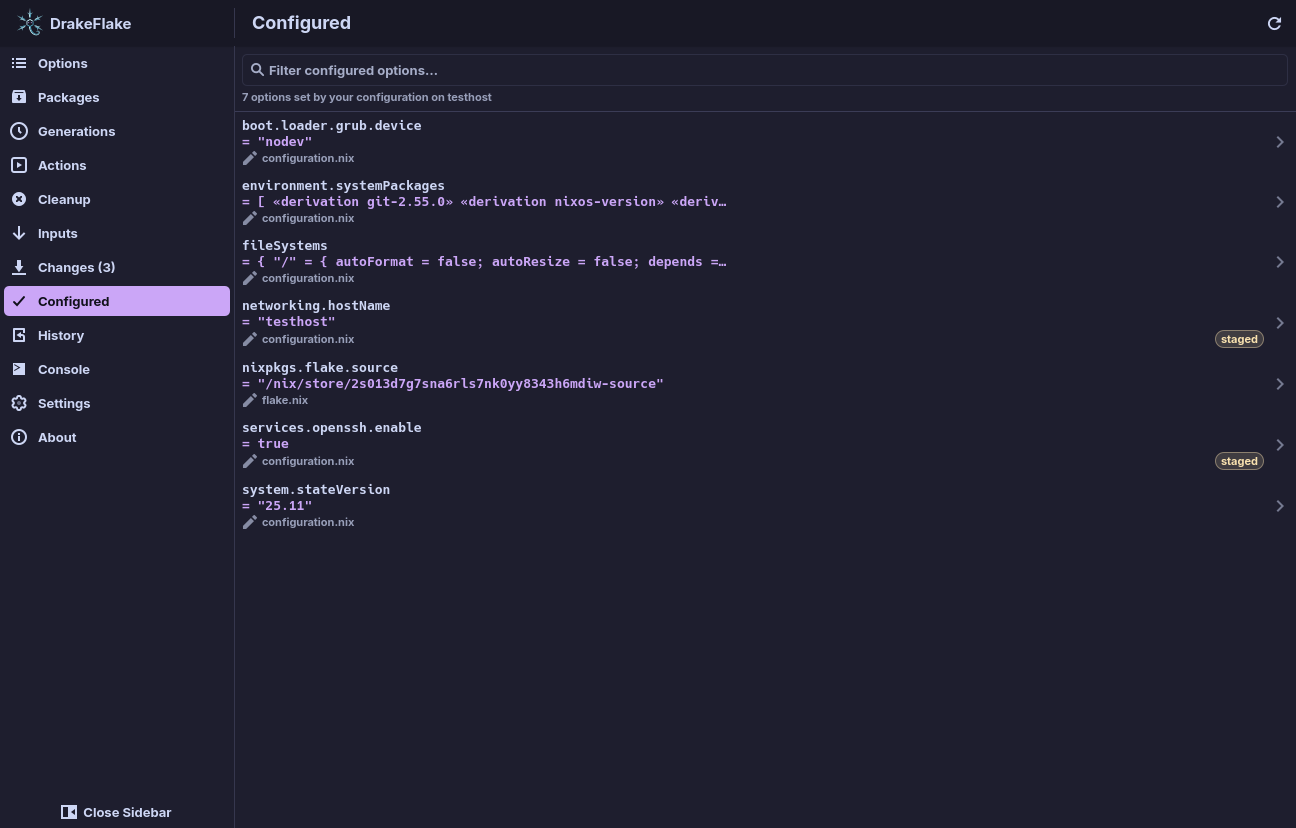Click the Generations clock icon
The height and width of the screenshot is (828, 1296).
tap(19, 131)
